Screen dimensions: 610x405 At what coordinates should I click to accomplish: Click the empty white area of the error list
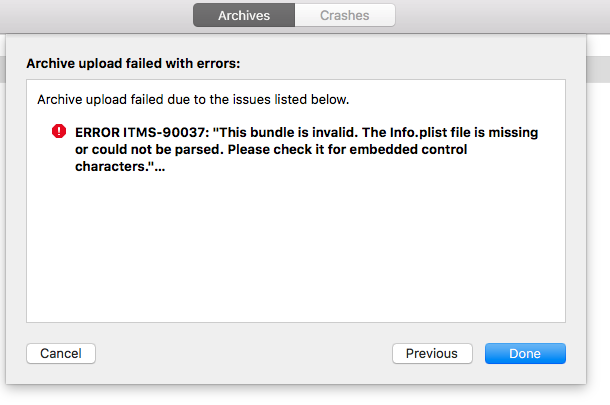click(296, 249)
